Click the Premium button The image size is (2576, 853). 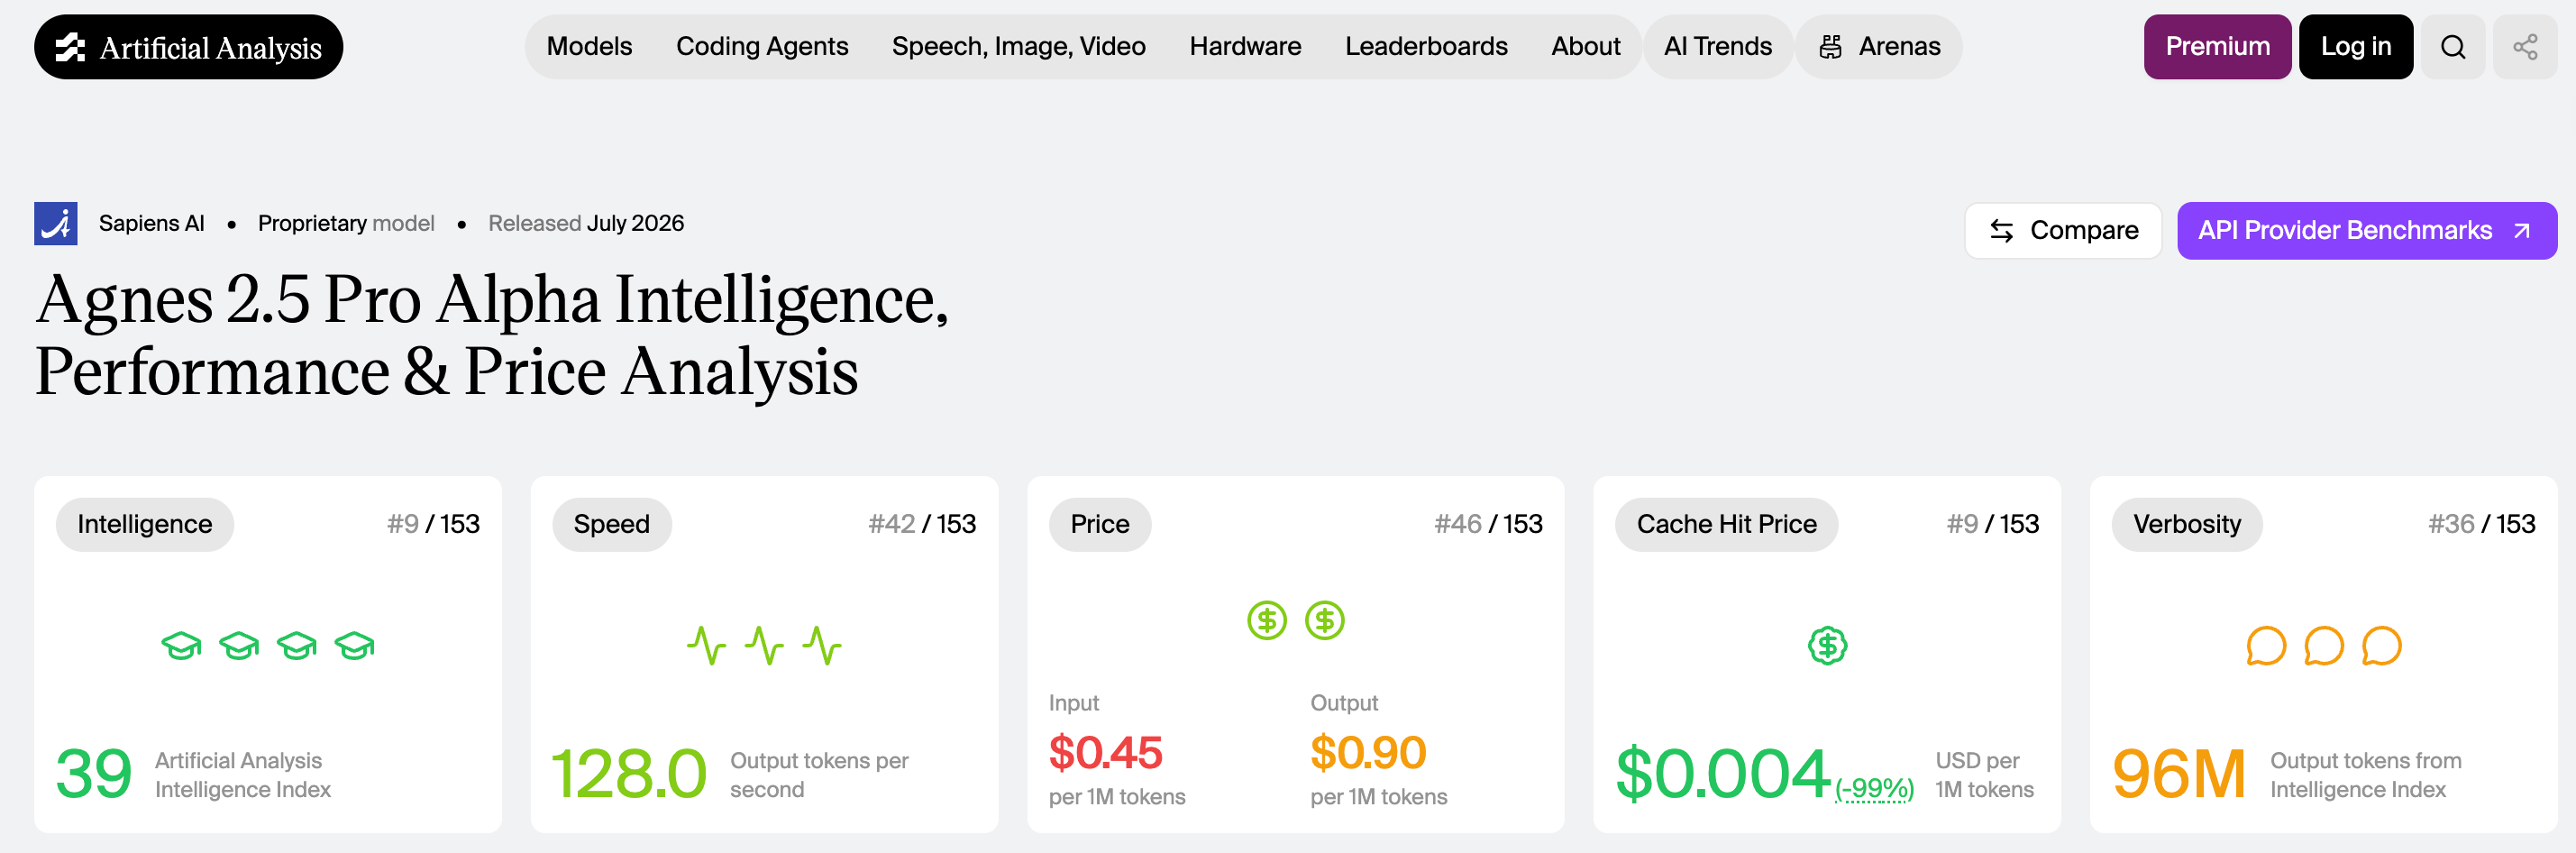2217,47
